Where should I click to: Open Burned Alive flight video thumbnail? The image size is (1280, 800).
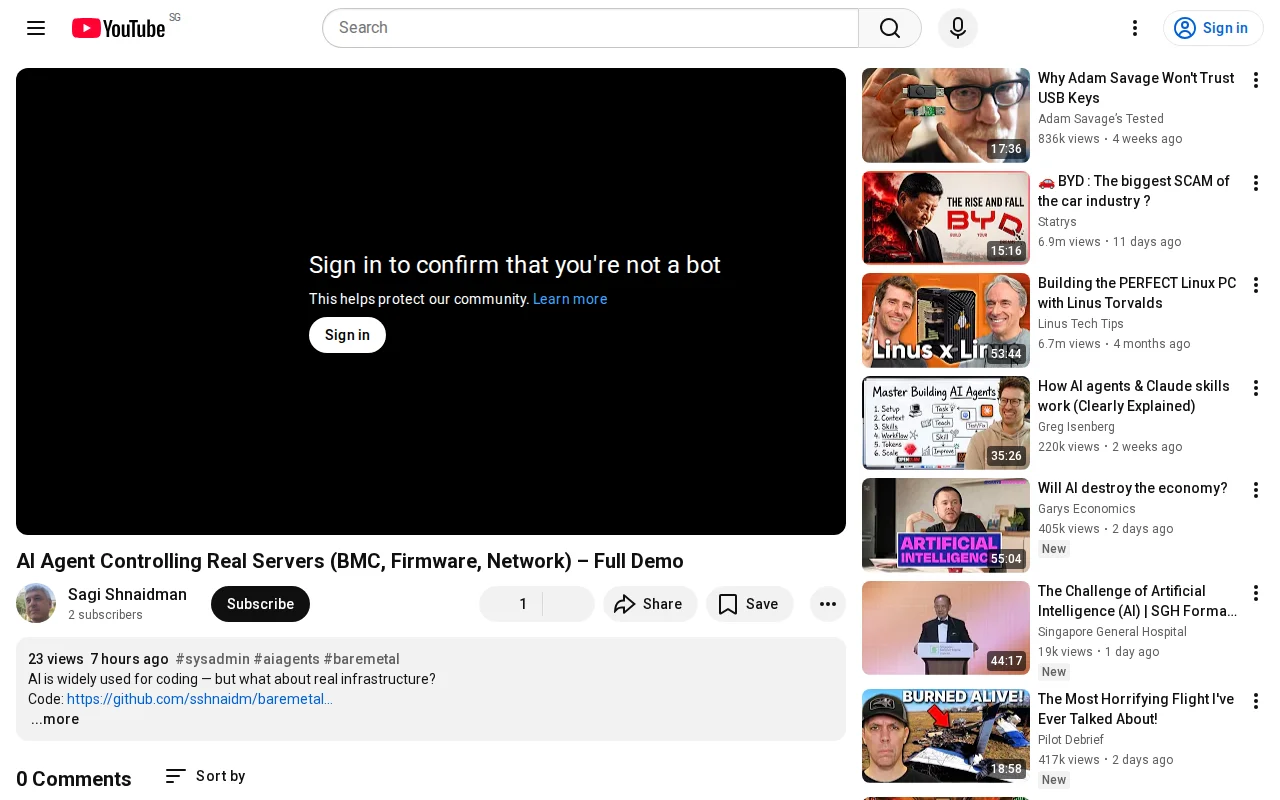coord(946,736)
